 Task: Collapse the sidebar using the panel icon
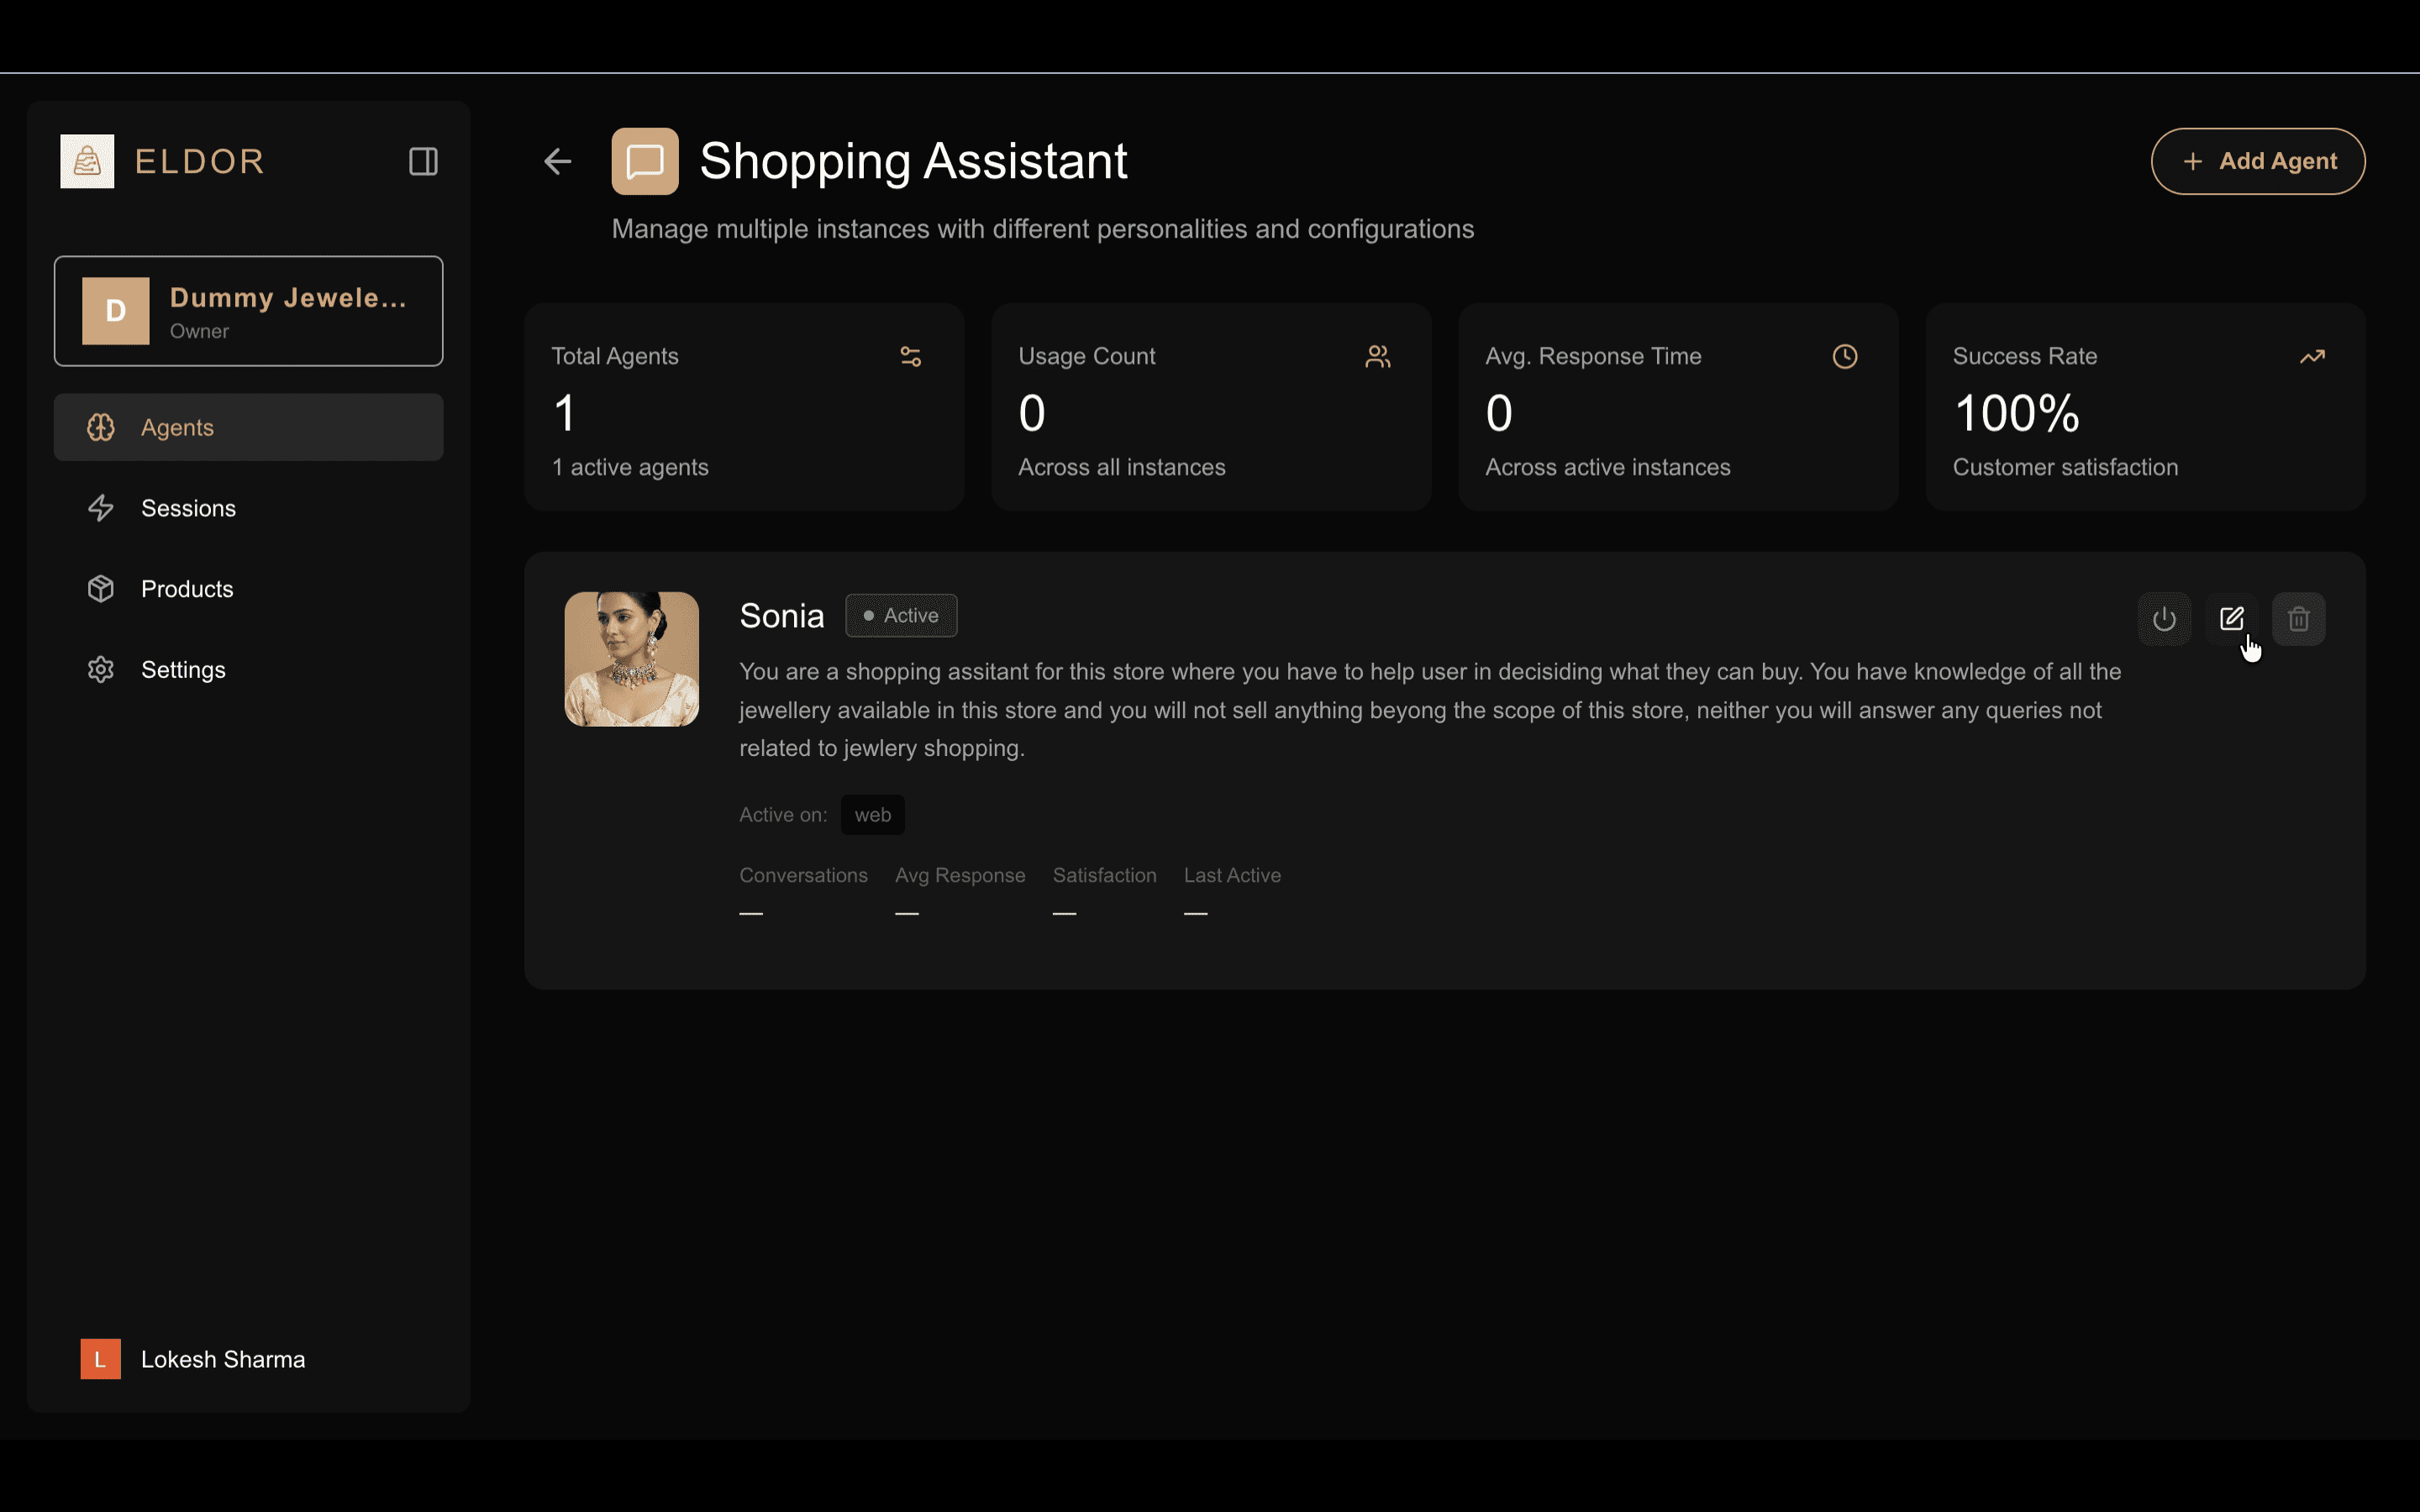pyautogui.click(x=423, y=161)
